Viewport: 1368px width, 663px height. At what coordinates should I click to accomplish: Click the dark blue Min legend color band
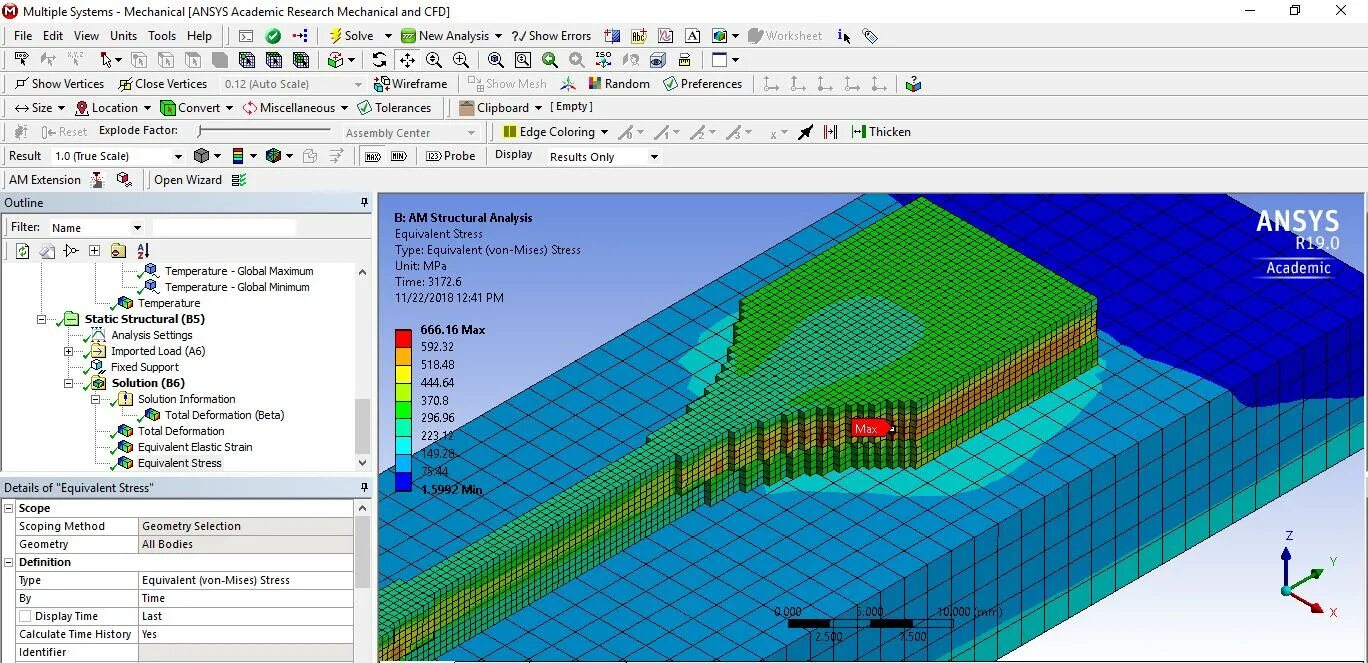[403, 482]
